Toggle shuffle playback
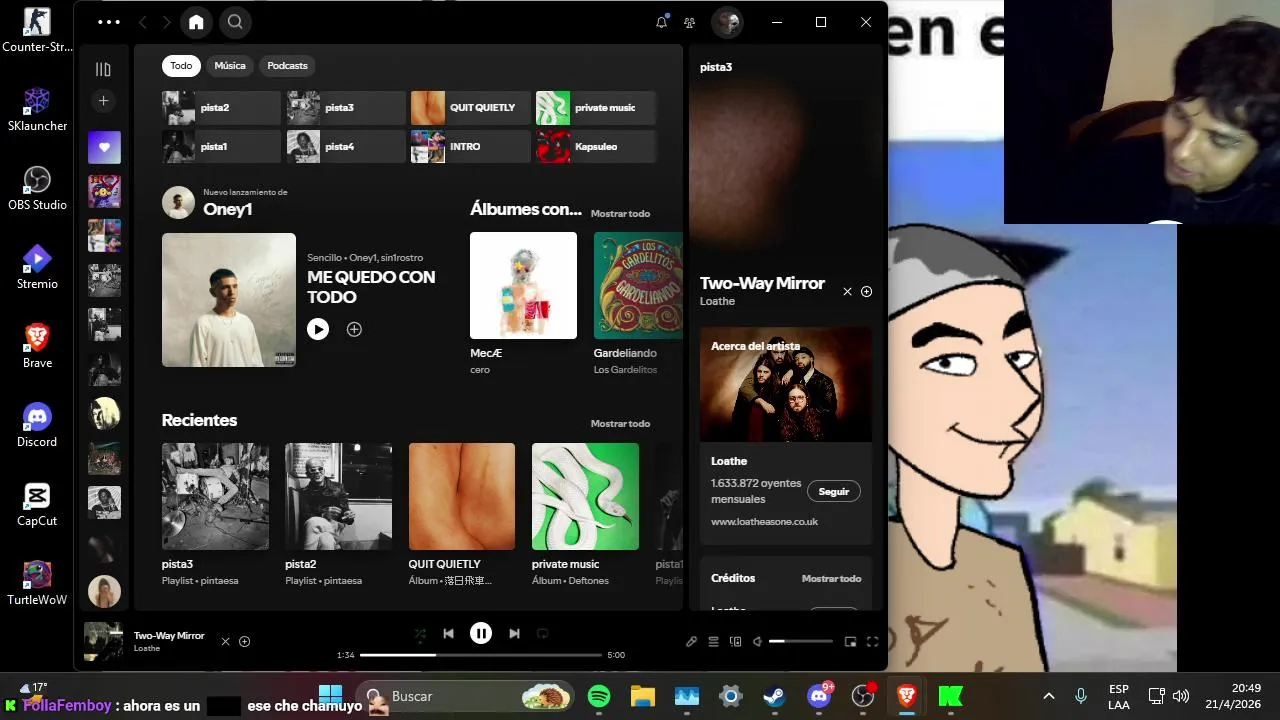 pos(420,633)
